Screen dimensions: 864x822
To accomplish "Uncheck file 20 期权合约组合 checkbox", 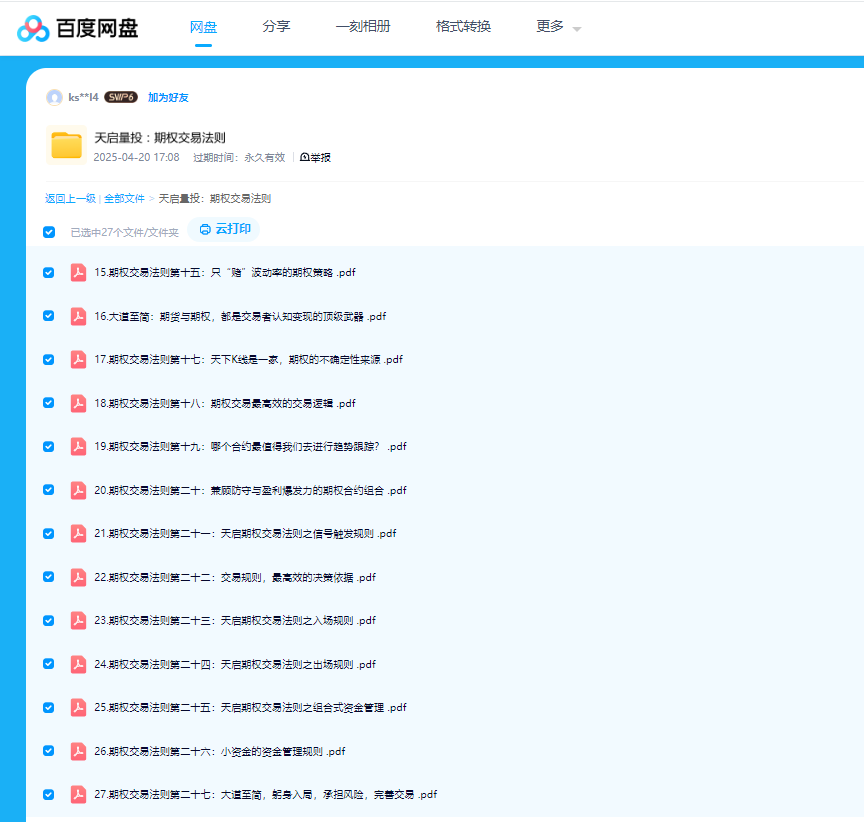I will 49,490.
